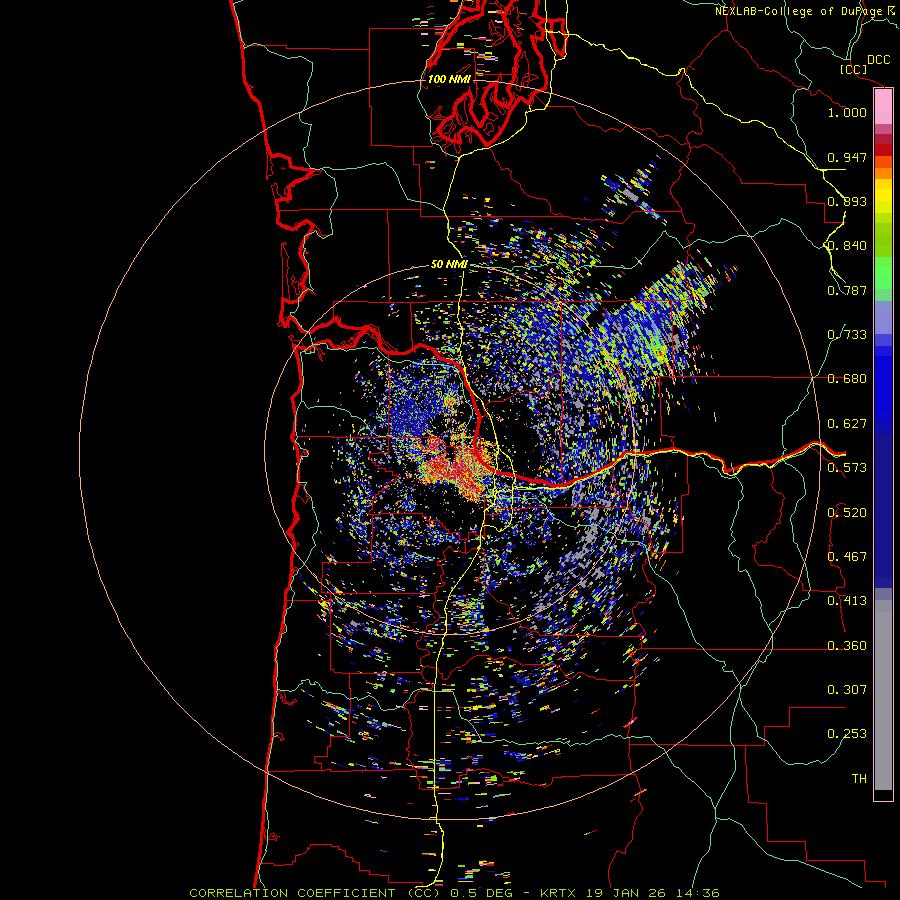The image size is (900, 900).
Task: Click the Correlation Coefficient caption at bottom
Action: 454,893
